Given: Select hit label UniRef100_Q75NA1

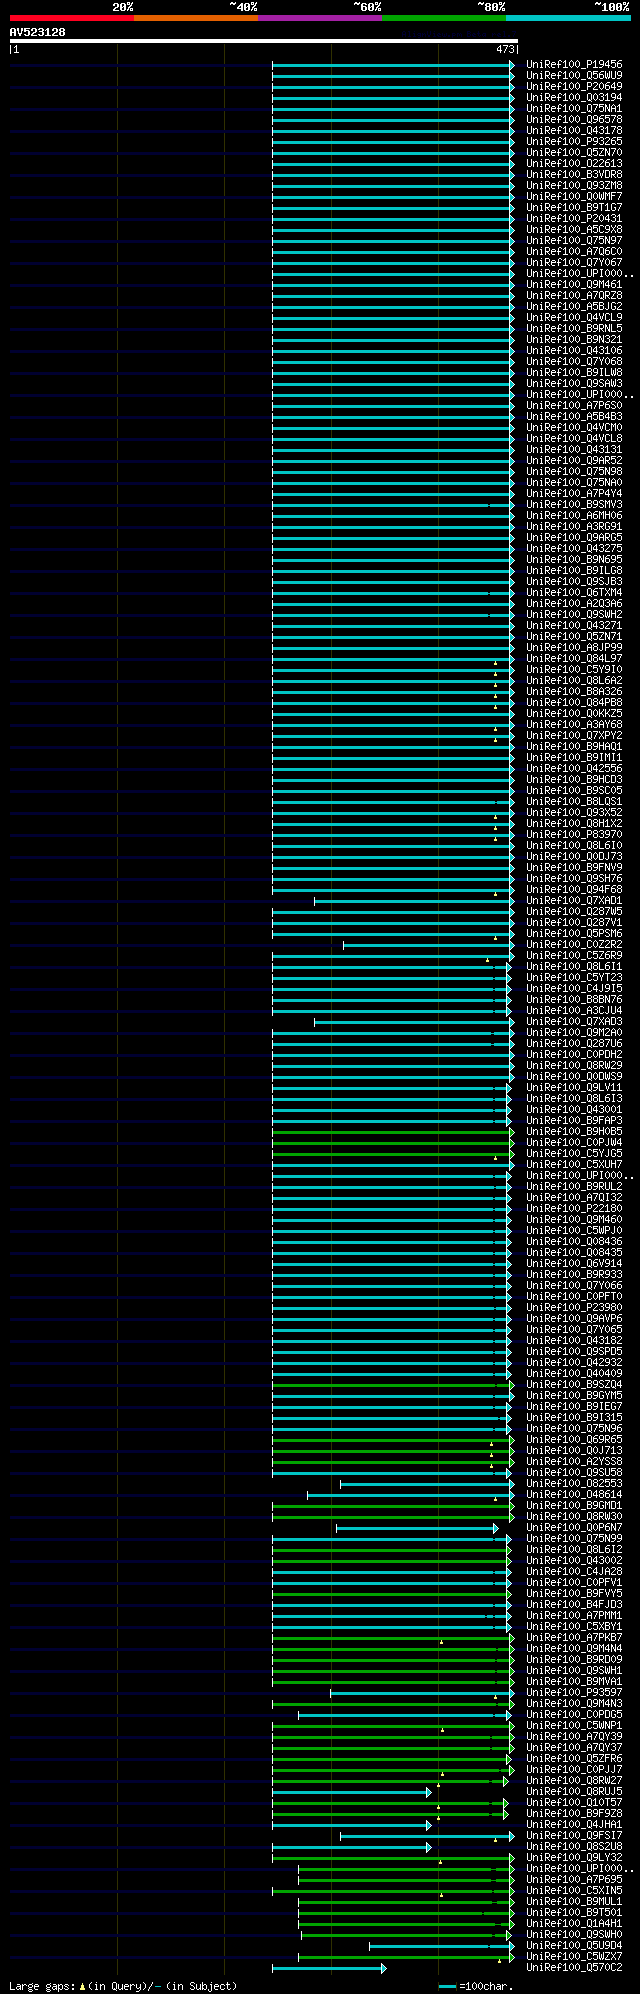Looking at the screenshot, I should pyautogui.click(x=574, y=108).
